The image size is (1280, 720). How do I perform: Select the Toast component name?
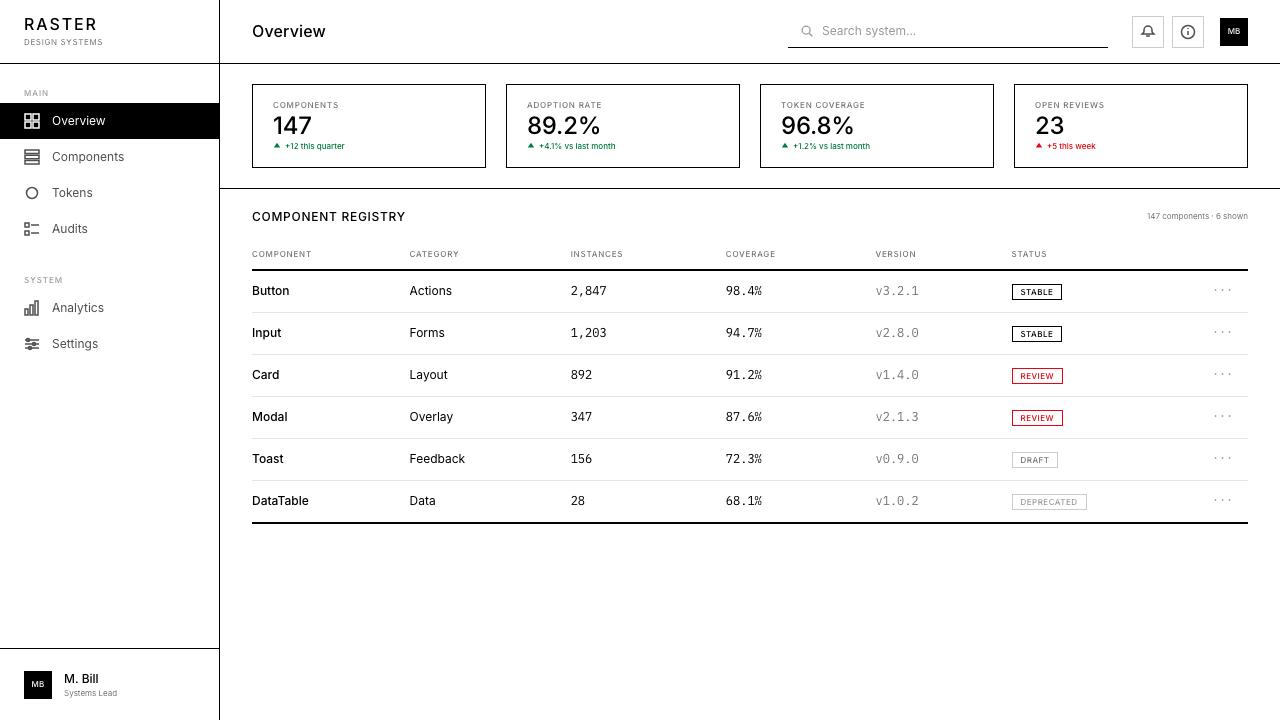(268, 459)
